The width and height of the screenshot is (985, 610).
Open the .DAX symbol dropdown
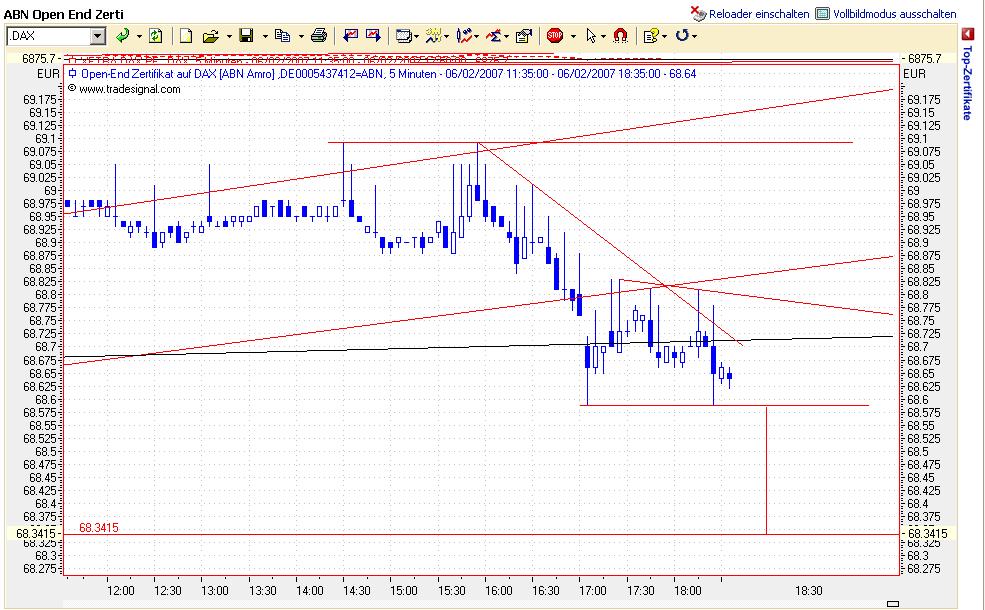pos(97,36)
